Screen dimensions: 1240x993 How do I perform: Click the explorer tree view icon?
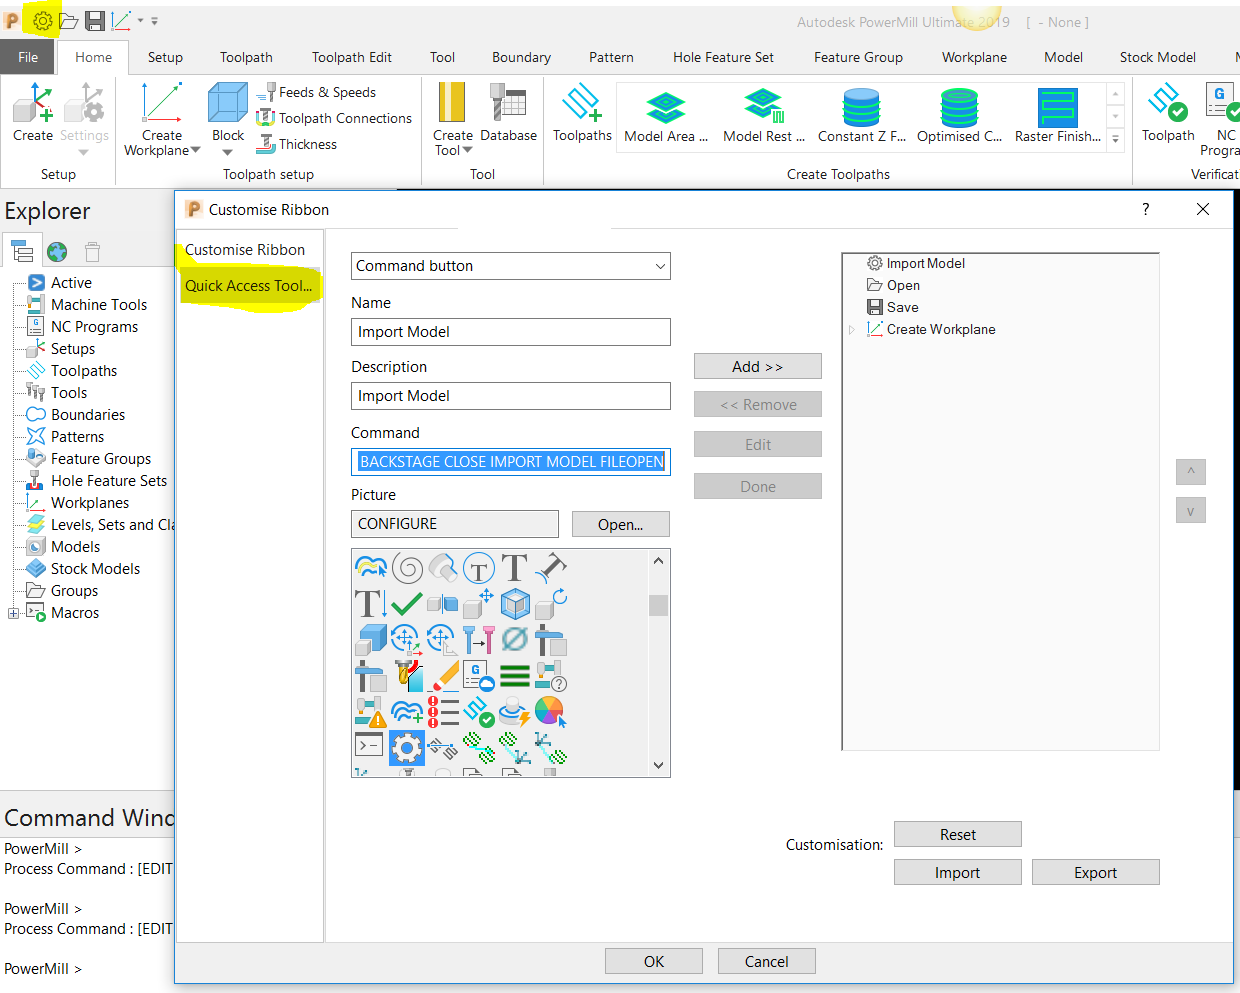tap(22, 251)
